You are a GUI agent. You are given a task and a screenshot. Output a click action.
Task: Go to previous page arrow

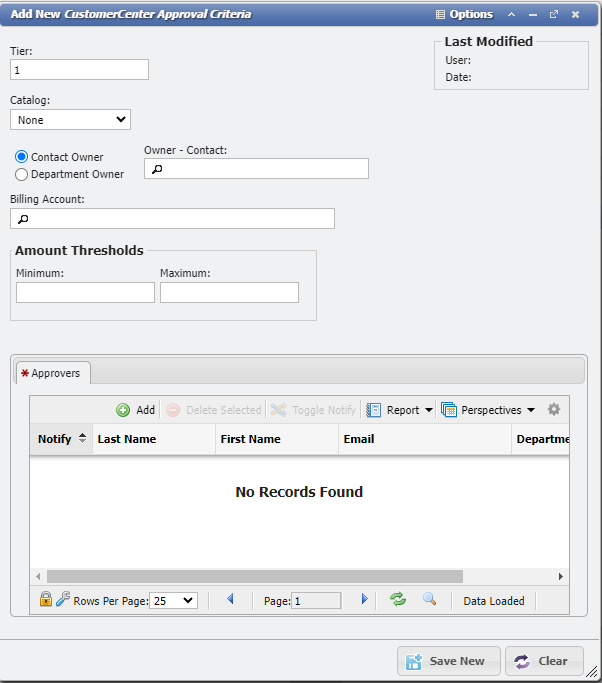click(231, 600)
